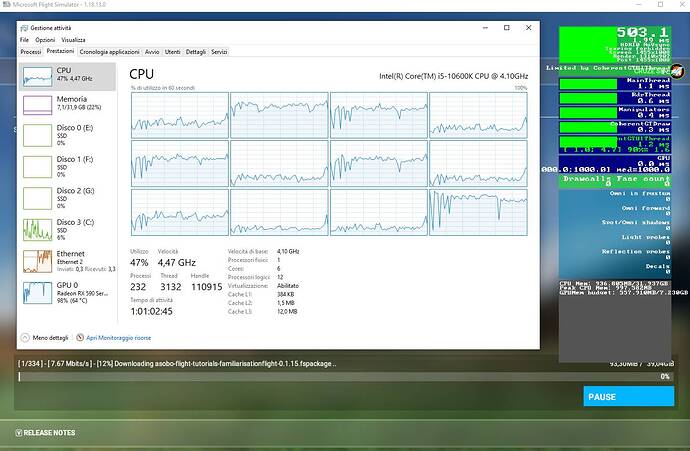The width and height of the screenshot is (690, 451).
Task: Click the Intel Core i5-10600K processor name
Action: (454, 76)
